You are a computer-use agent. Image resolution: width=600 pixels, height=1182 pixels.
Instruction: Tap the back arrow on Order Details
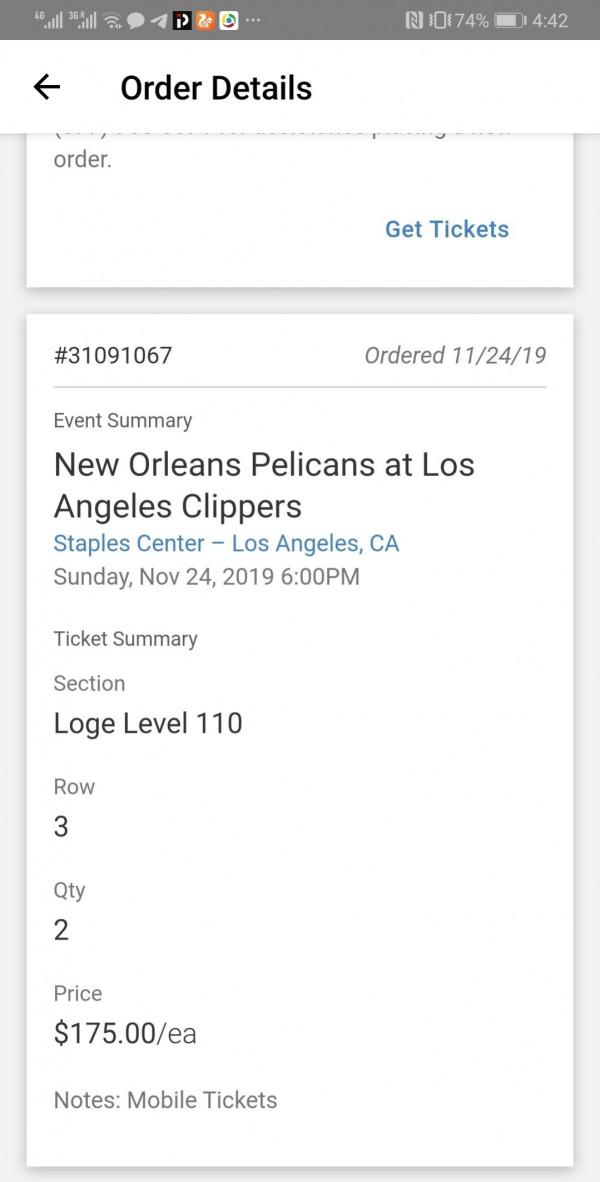coord(46,87)
